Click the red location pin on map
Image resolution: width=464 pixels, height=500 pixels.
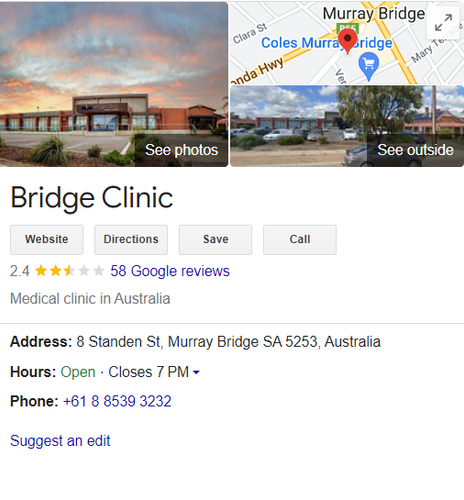(348, 41)
